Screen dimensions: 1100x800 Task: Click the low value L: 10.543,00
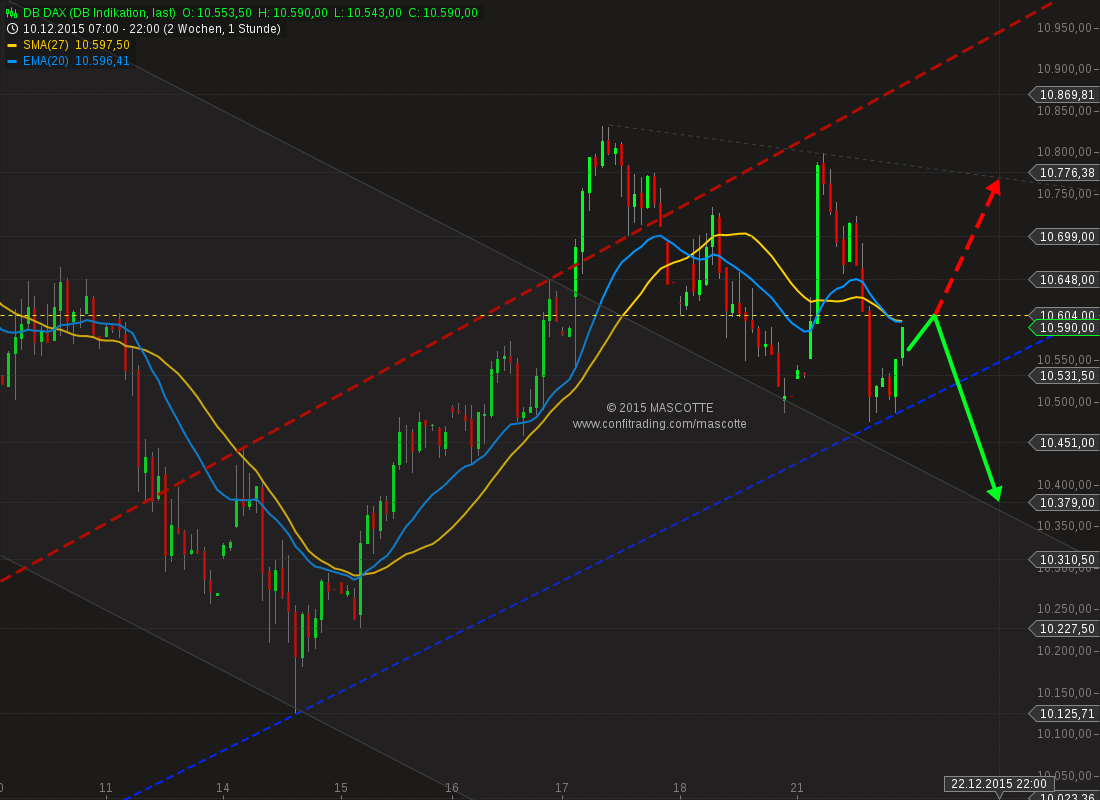pos(368,13)
